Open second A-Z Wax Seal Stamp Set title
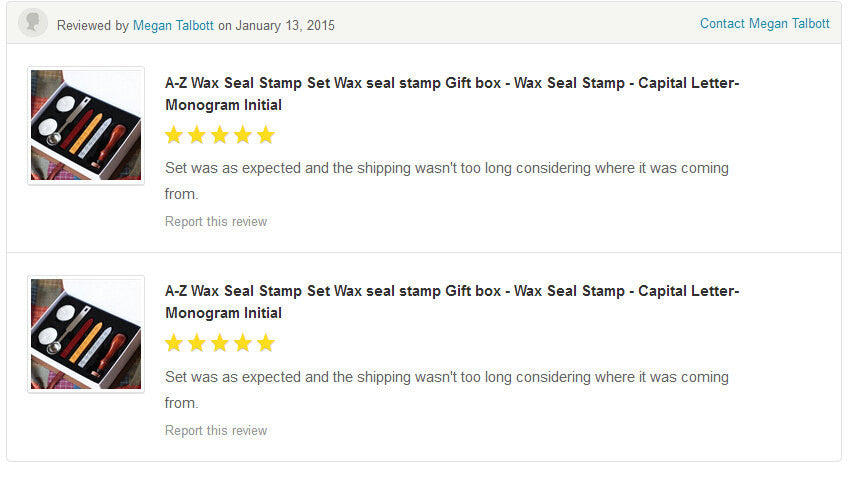This screenshot has height=482, width=862. [452, 302]
